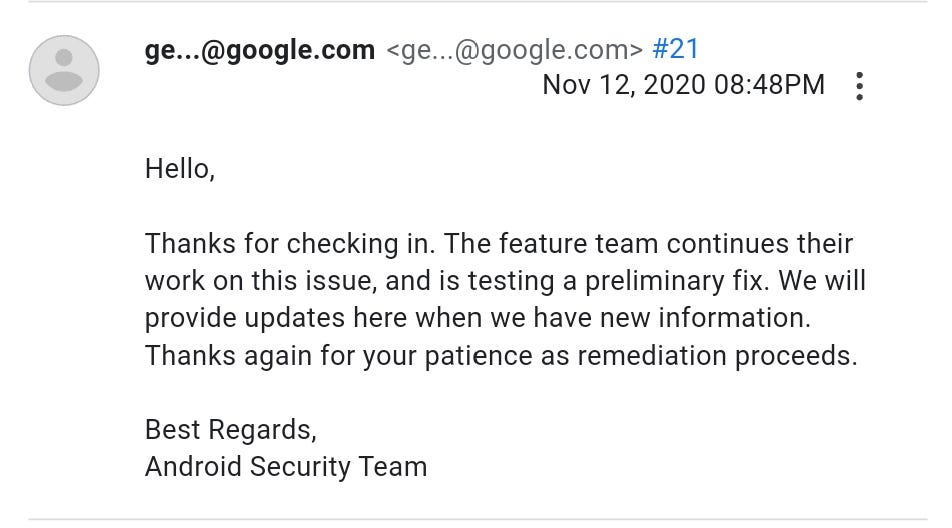Click the divider line below the comment
The image size is (952, 528).
(477, 519)
